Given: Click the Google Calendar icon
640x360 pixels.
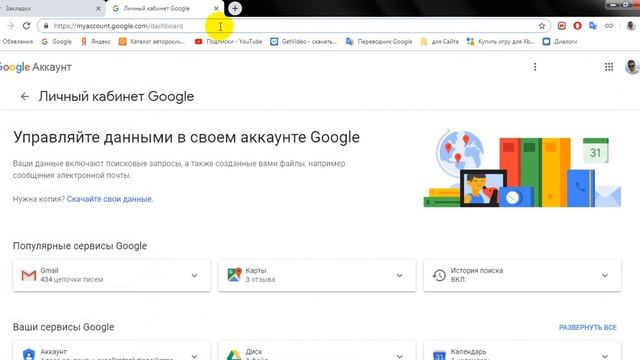Looking at the screenshot, I should (x=439, y=355).
